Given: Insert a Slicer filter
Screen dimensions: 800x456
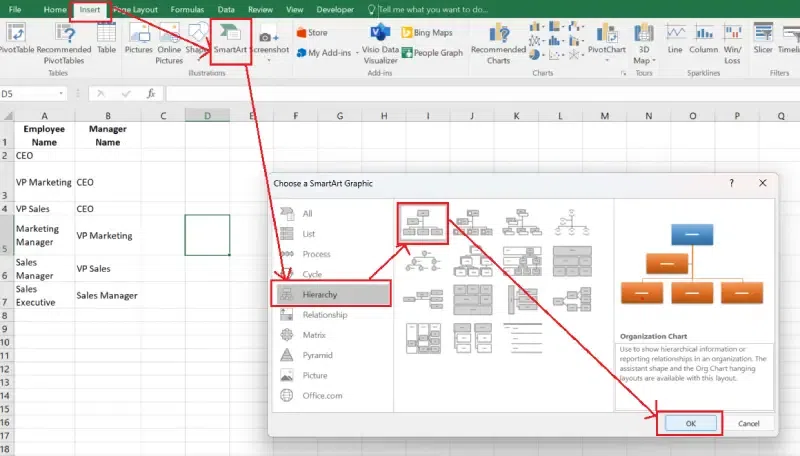Looking at the screenshot, I should pos(763,39).
